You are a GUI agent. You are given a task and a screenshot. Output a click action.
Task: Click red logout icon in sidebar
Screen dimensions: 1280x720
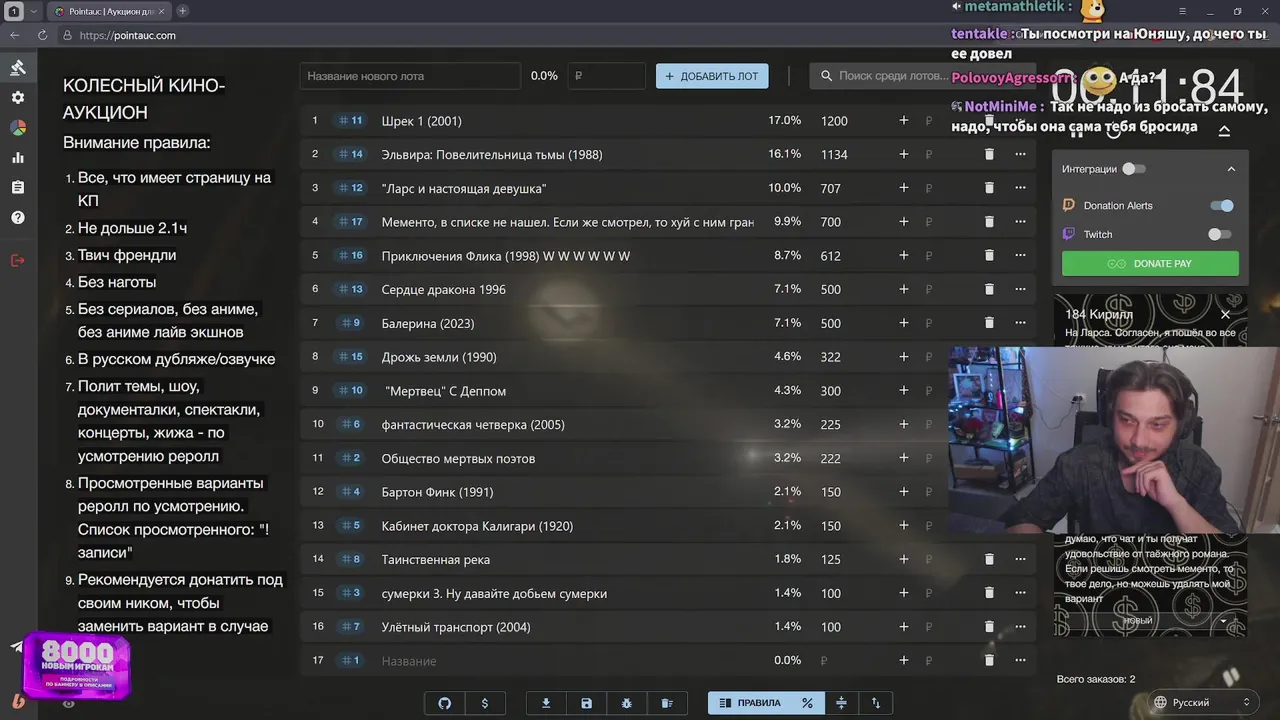tap(18, 260)
